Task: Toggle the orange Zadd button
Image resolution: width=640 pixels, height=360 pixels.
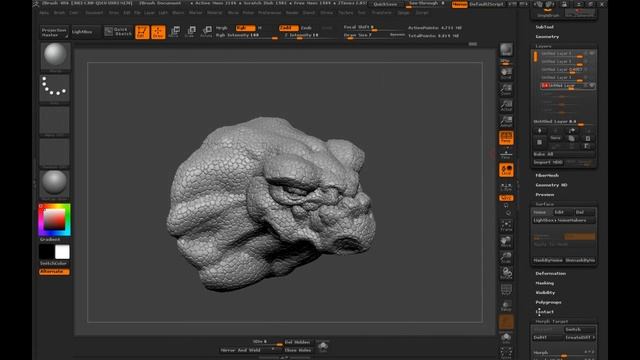Action: (289, 28)
